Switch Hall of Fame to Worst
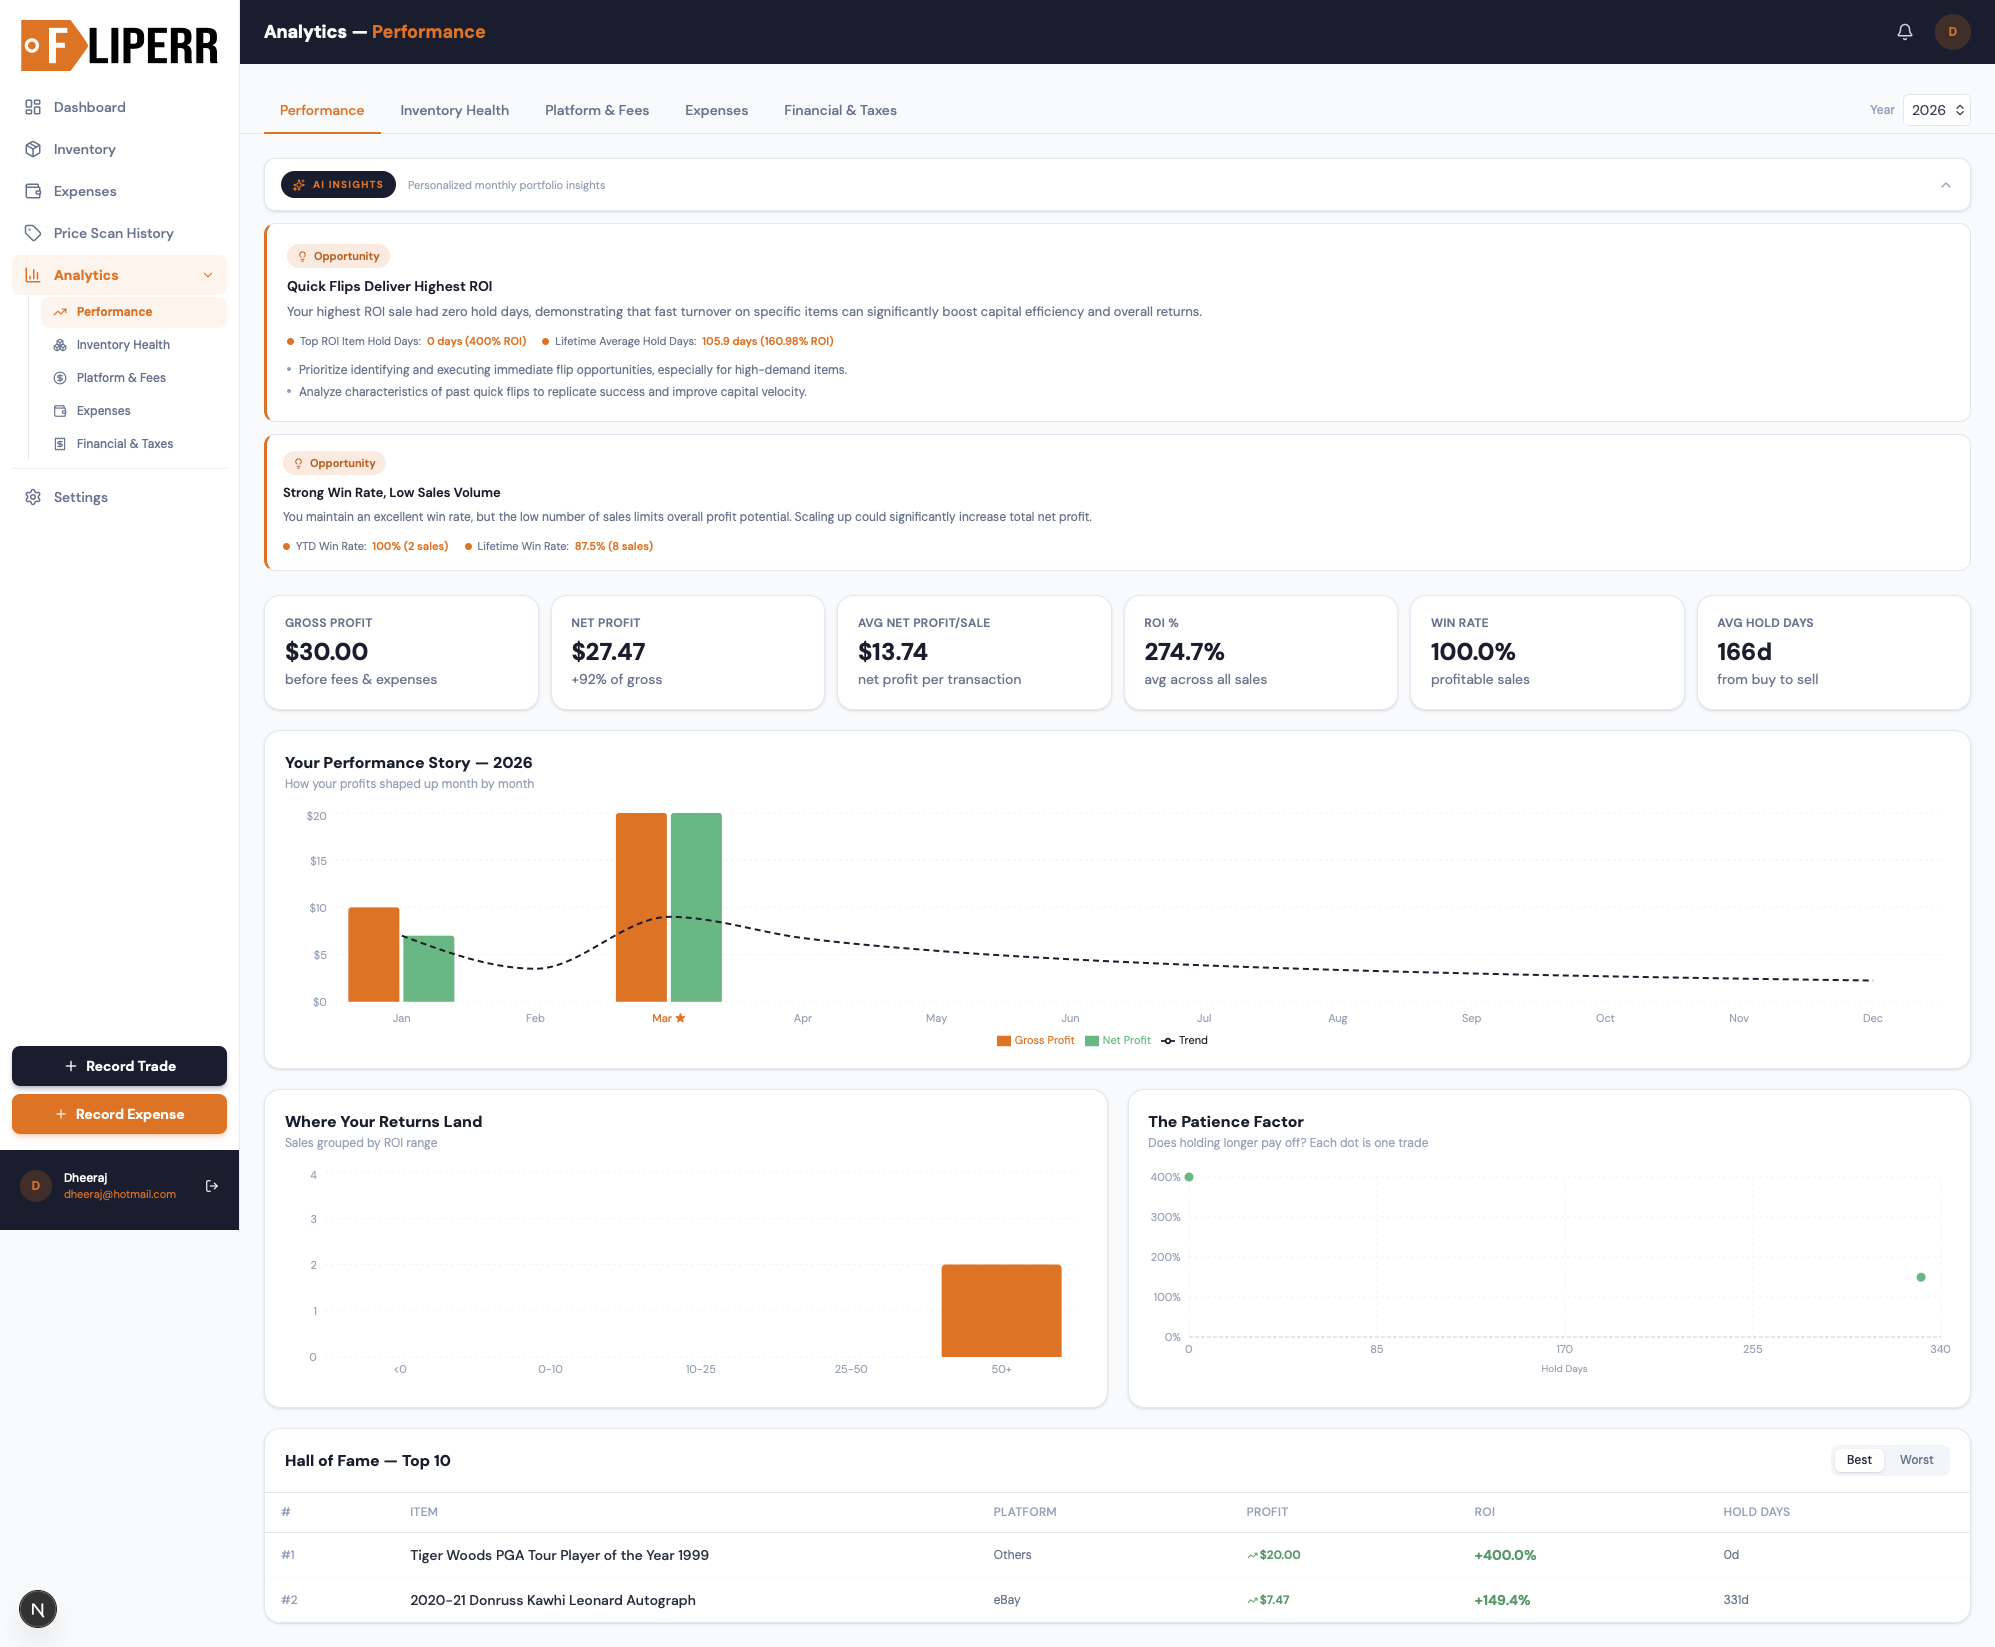 1916,1460
